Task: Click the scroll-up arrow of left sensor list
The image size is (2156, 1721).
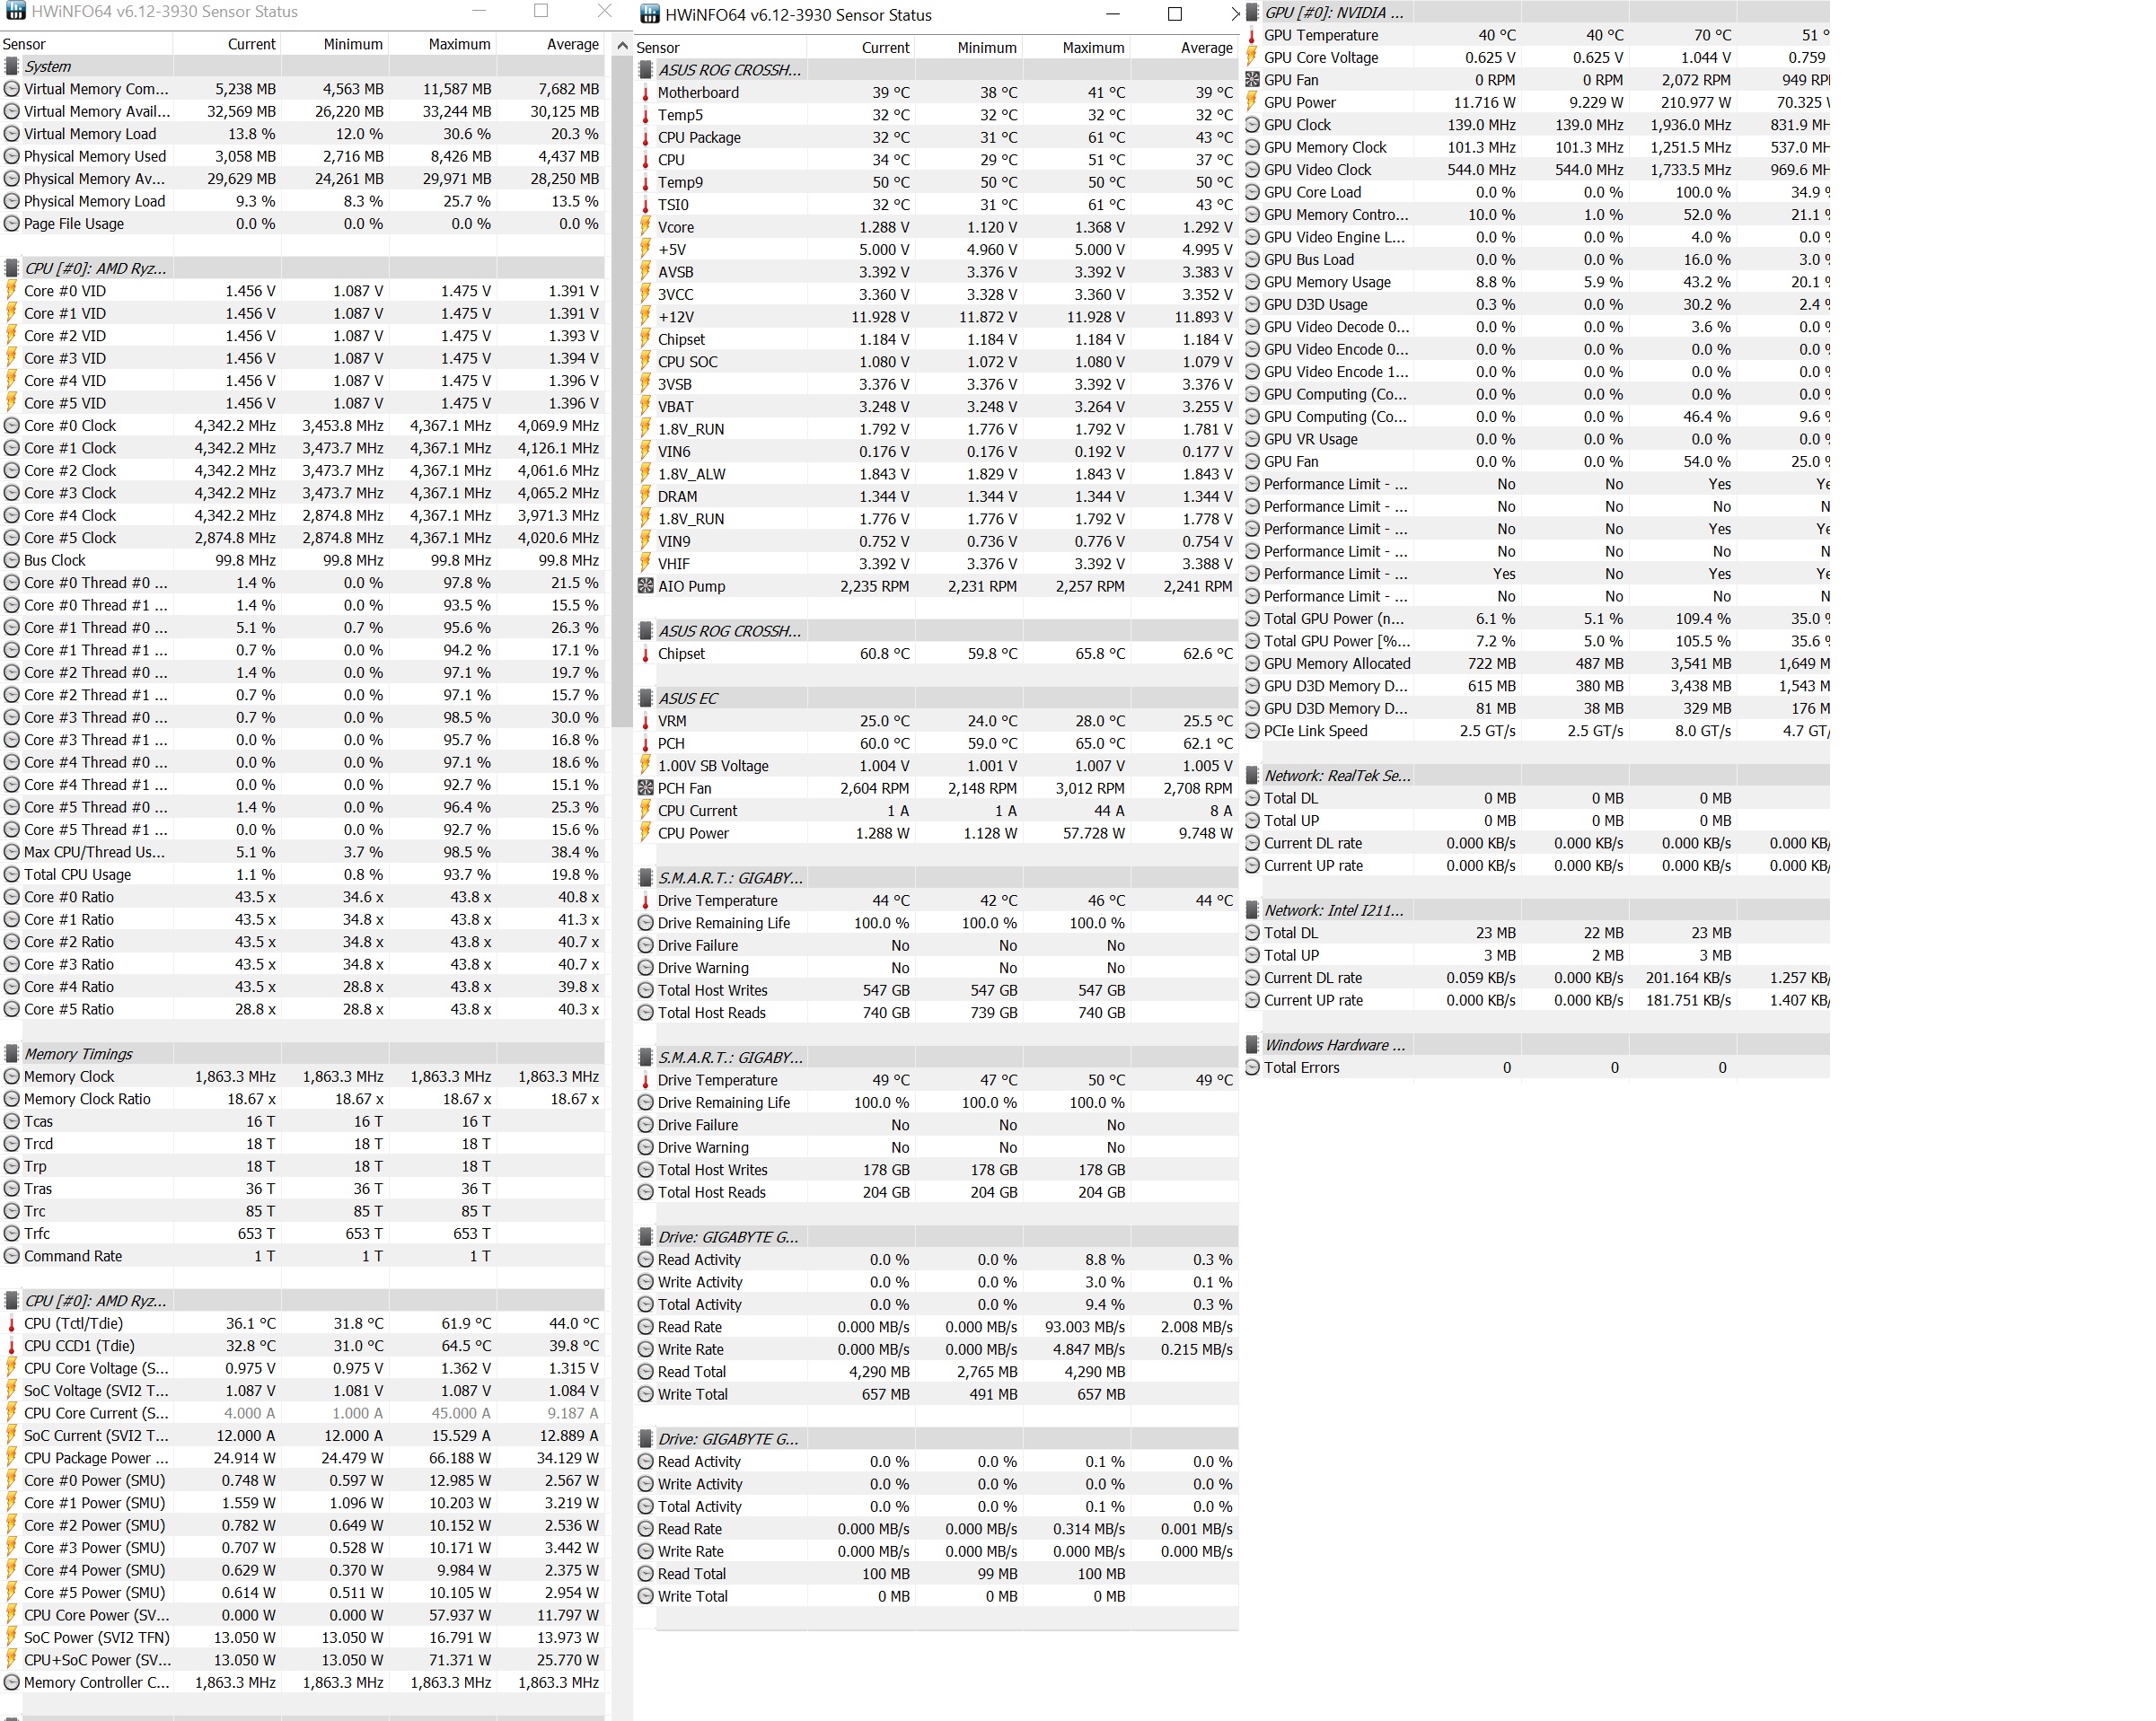Action: (x=622, y=46)
